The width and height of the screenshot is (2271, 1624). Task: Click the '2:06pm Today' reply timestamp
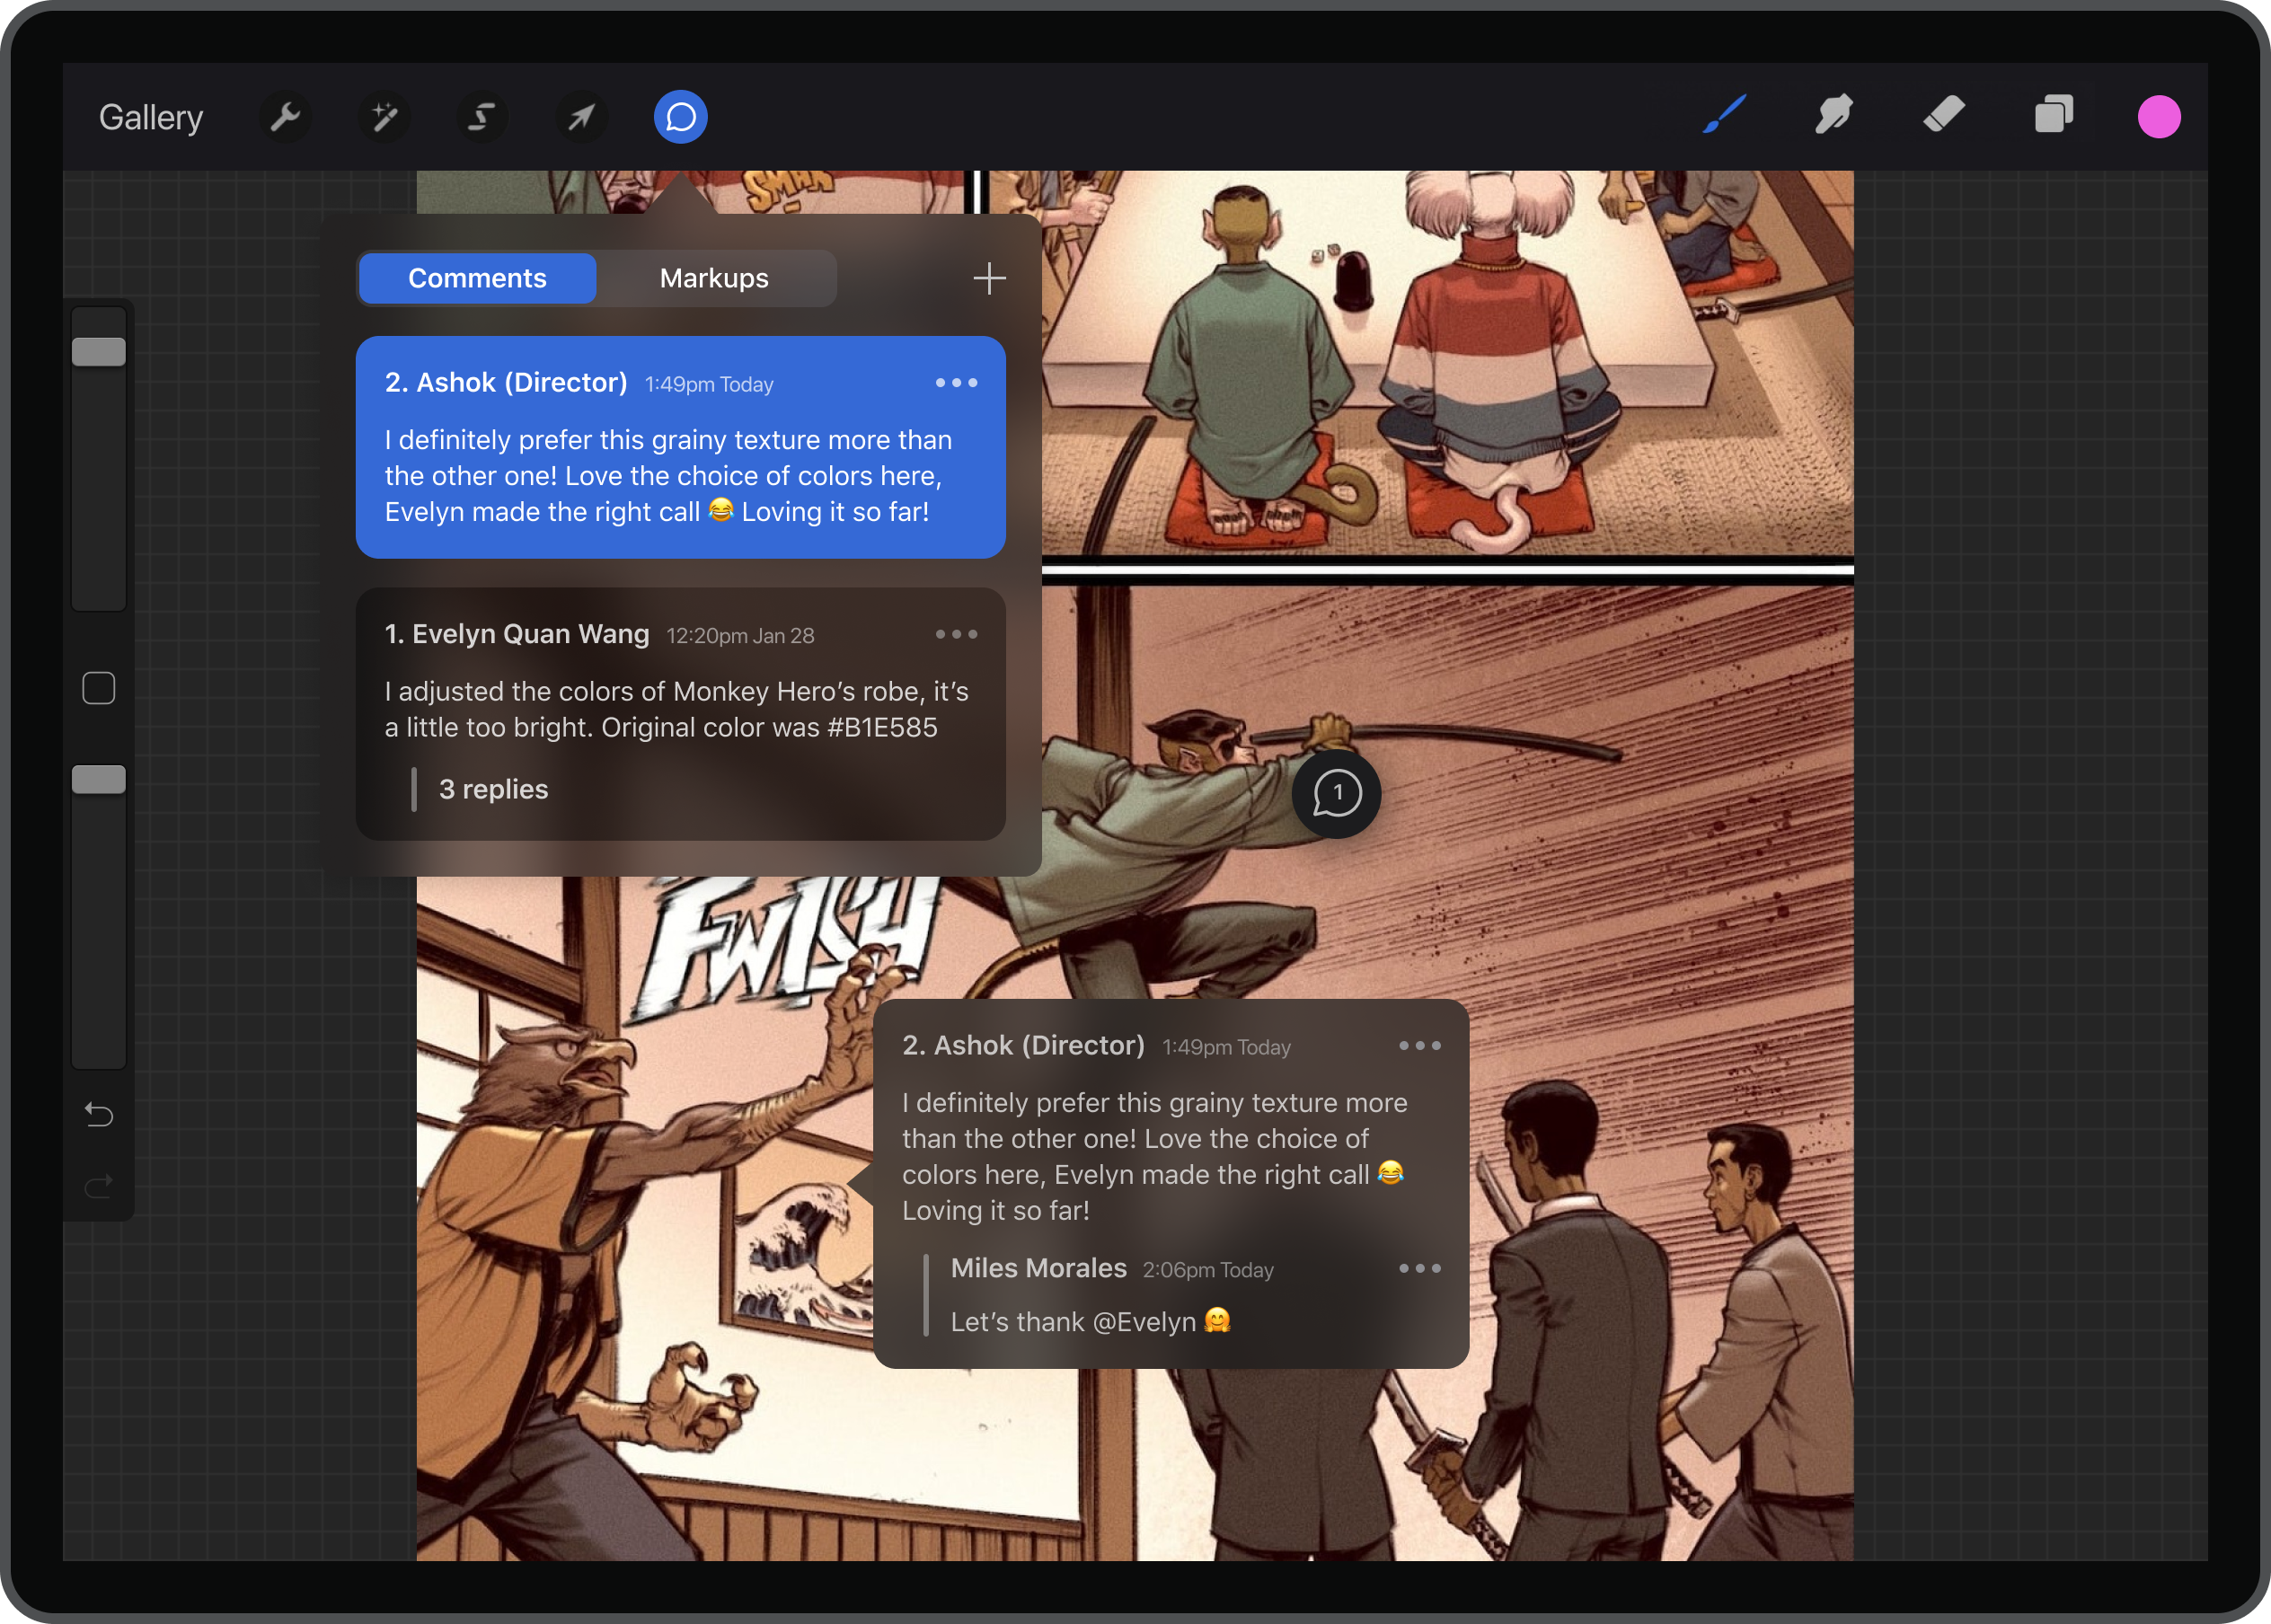point(1208,1270)
